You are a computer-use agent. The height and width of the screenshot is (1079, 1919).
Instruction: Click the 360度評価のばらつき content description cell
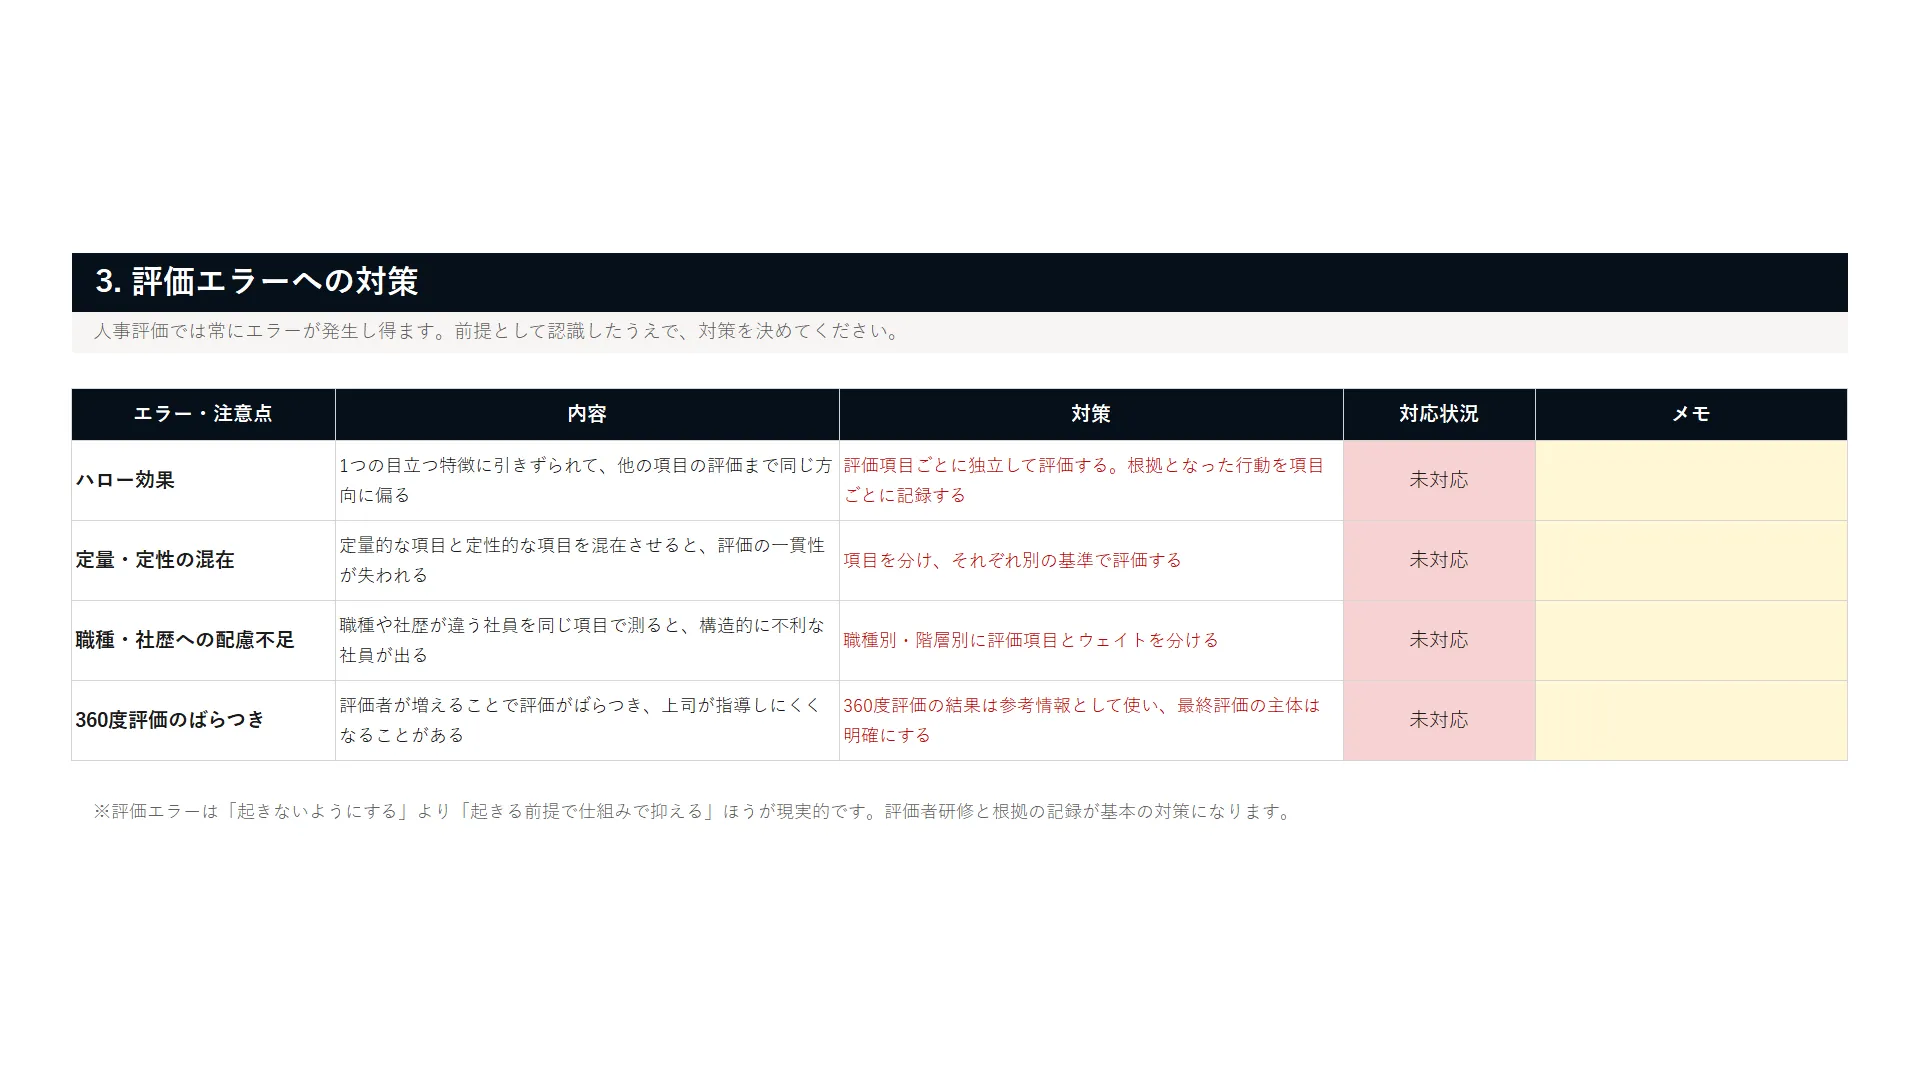point(587,720)
